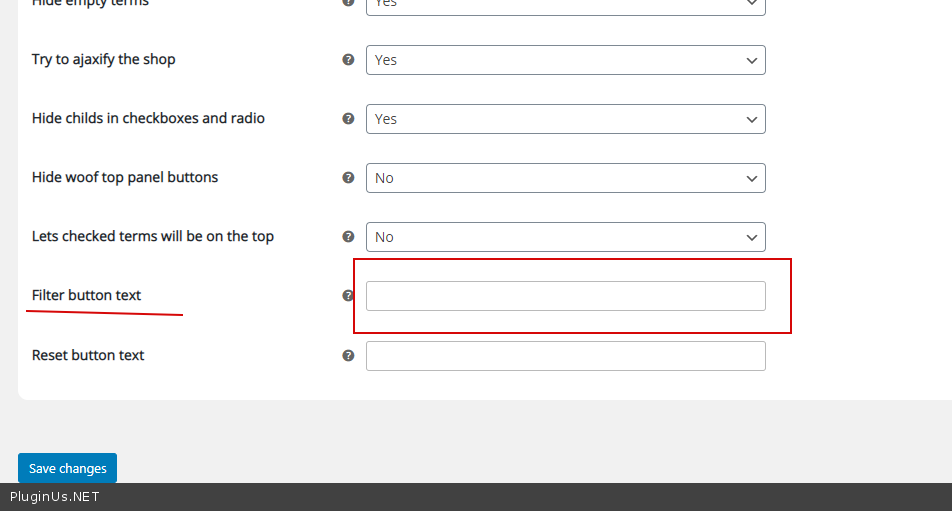Click the 'Try to ajaxify the shop' label
This screenshot has width=952, height=511.
pyautogui.click(x=103, y=59)
